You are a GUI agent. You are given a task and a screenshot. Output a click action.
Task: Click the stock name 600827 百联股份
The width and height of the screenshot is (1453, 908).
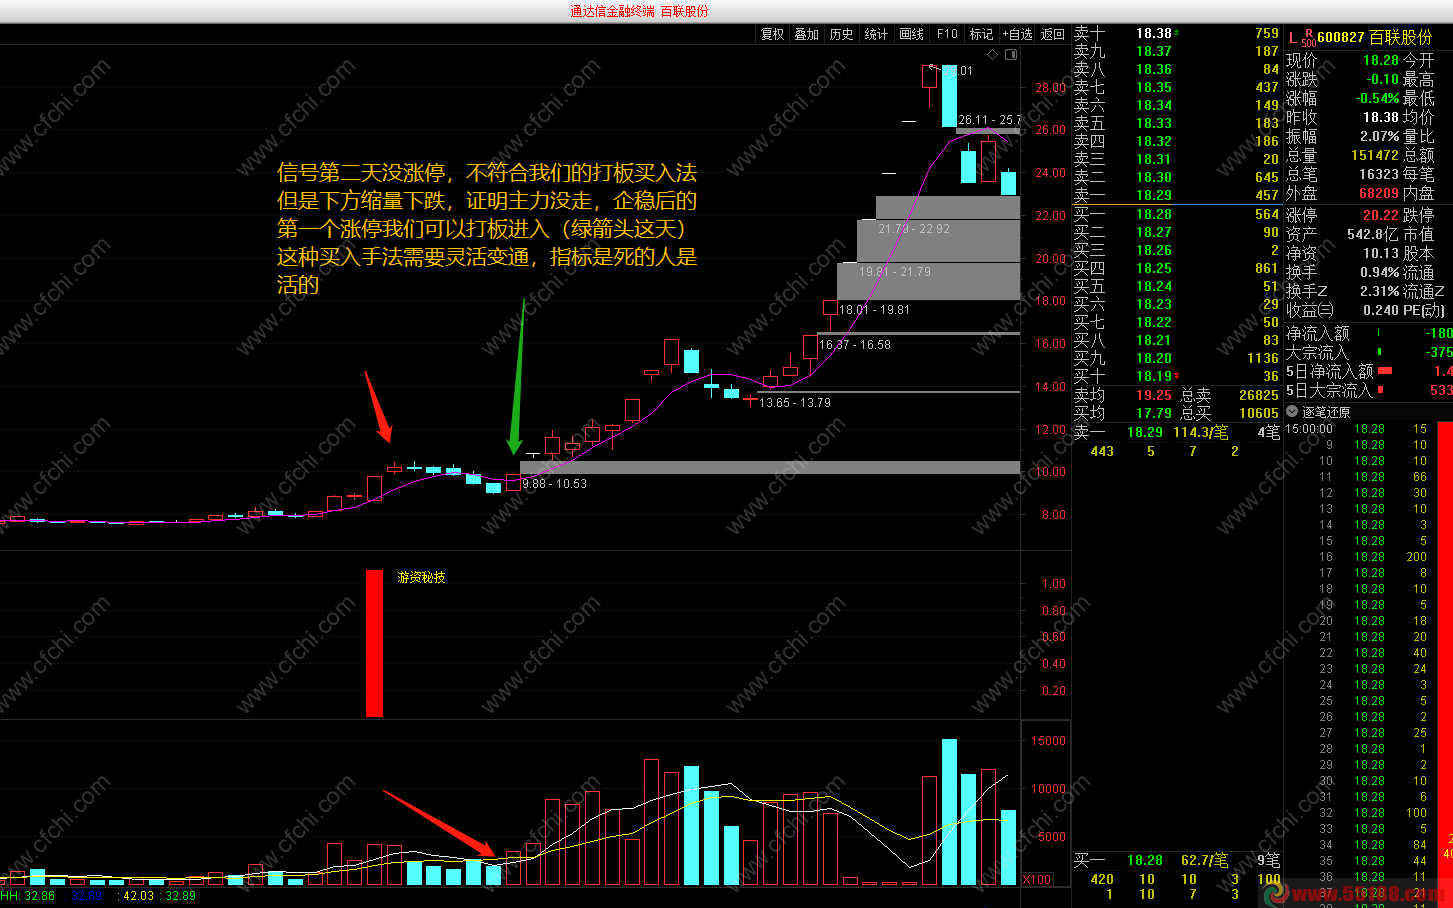click(1375, 38)
